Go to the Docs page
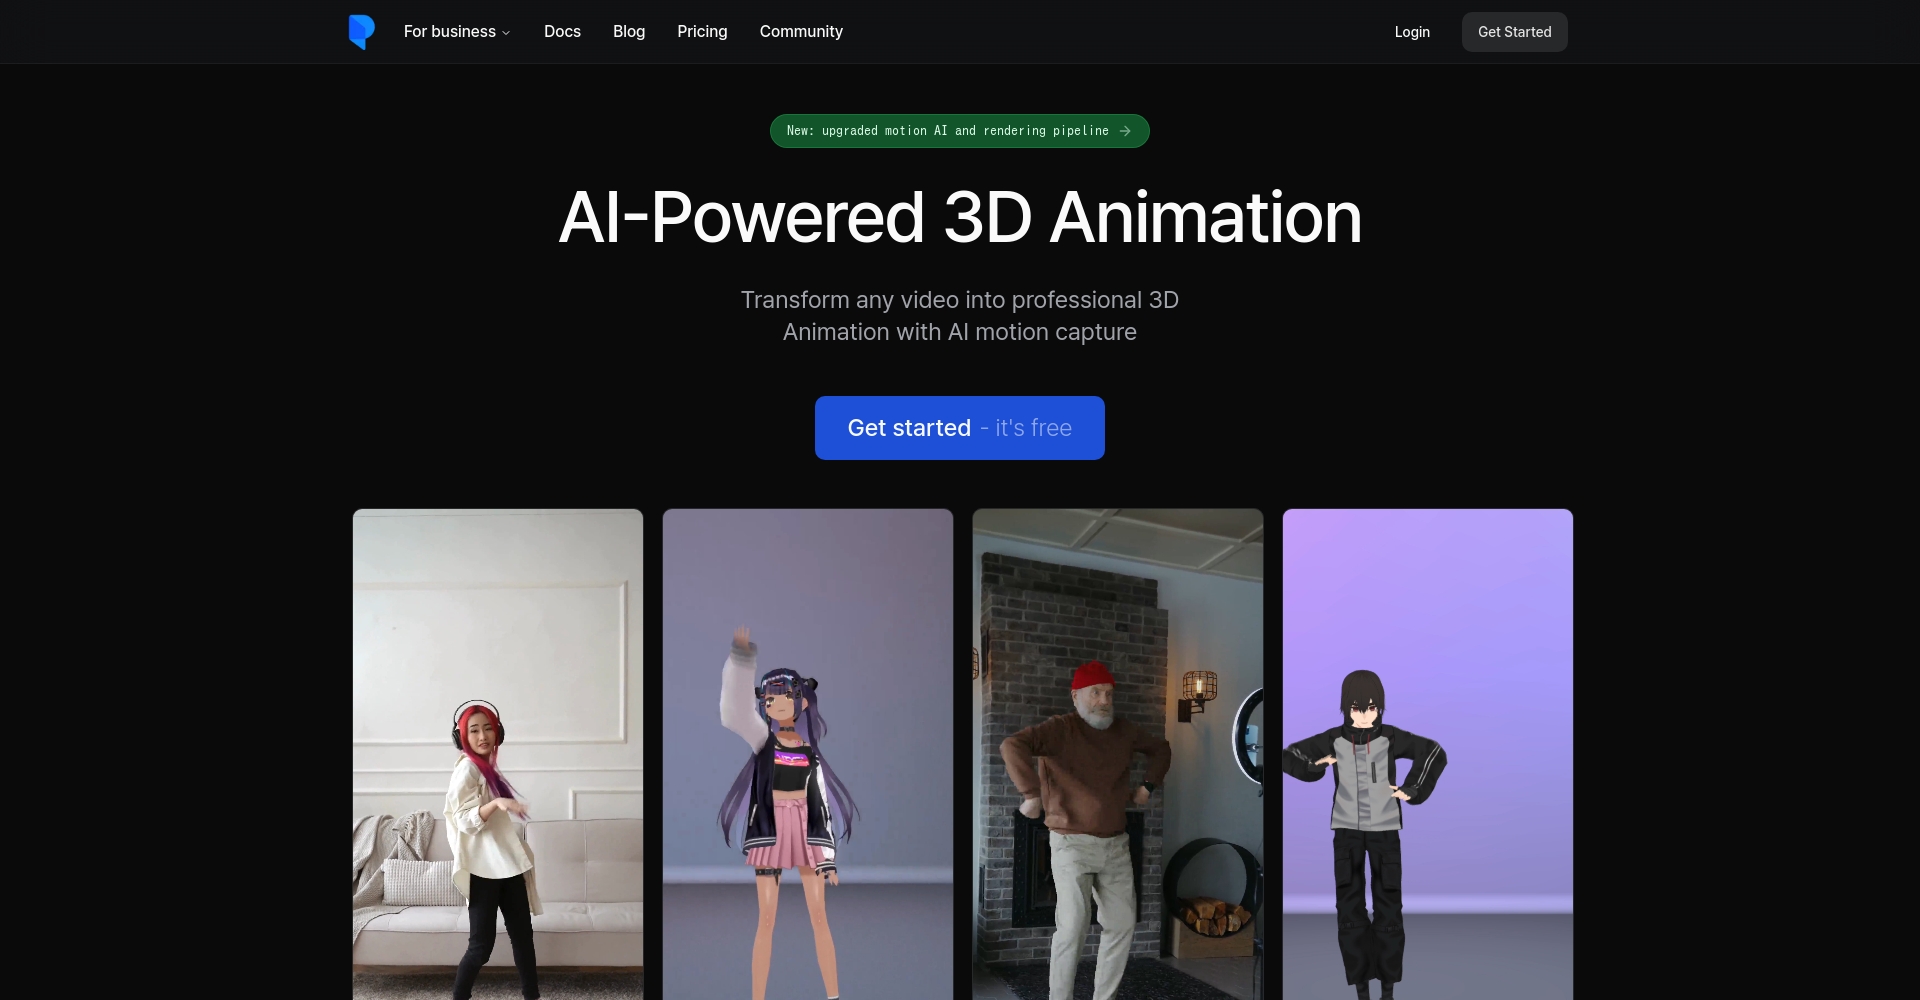Image resolution: width=1920 pixels, height=1000 pixels. pyautogui.click(x=562, y=32)
